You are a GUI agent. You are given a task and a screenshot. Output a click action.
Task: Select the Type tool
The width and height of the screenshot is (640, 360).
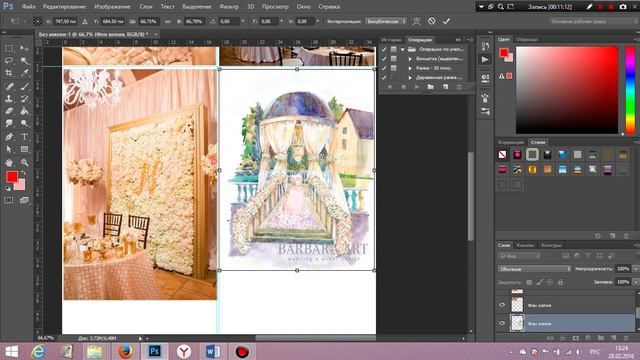tap(24, 137)
